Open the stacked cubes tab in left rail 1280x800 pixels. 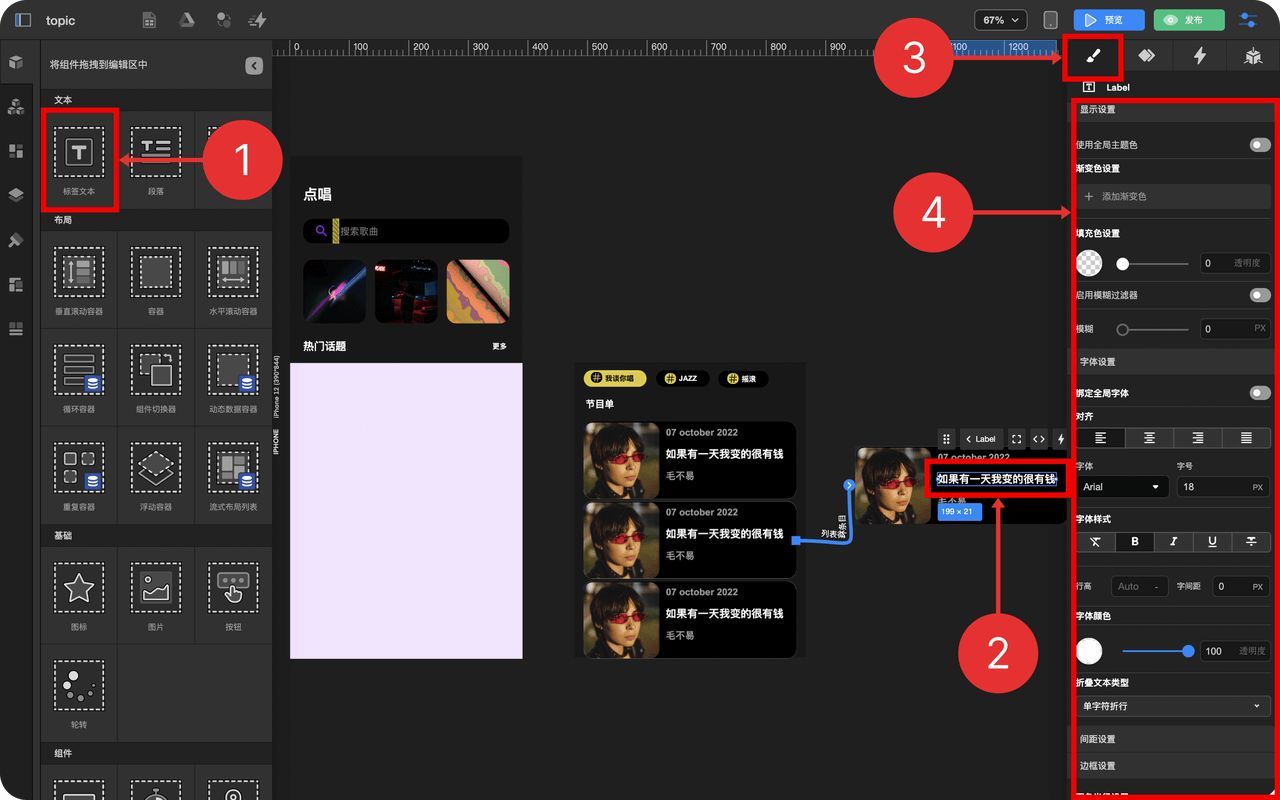click(16, 106)
